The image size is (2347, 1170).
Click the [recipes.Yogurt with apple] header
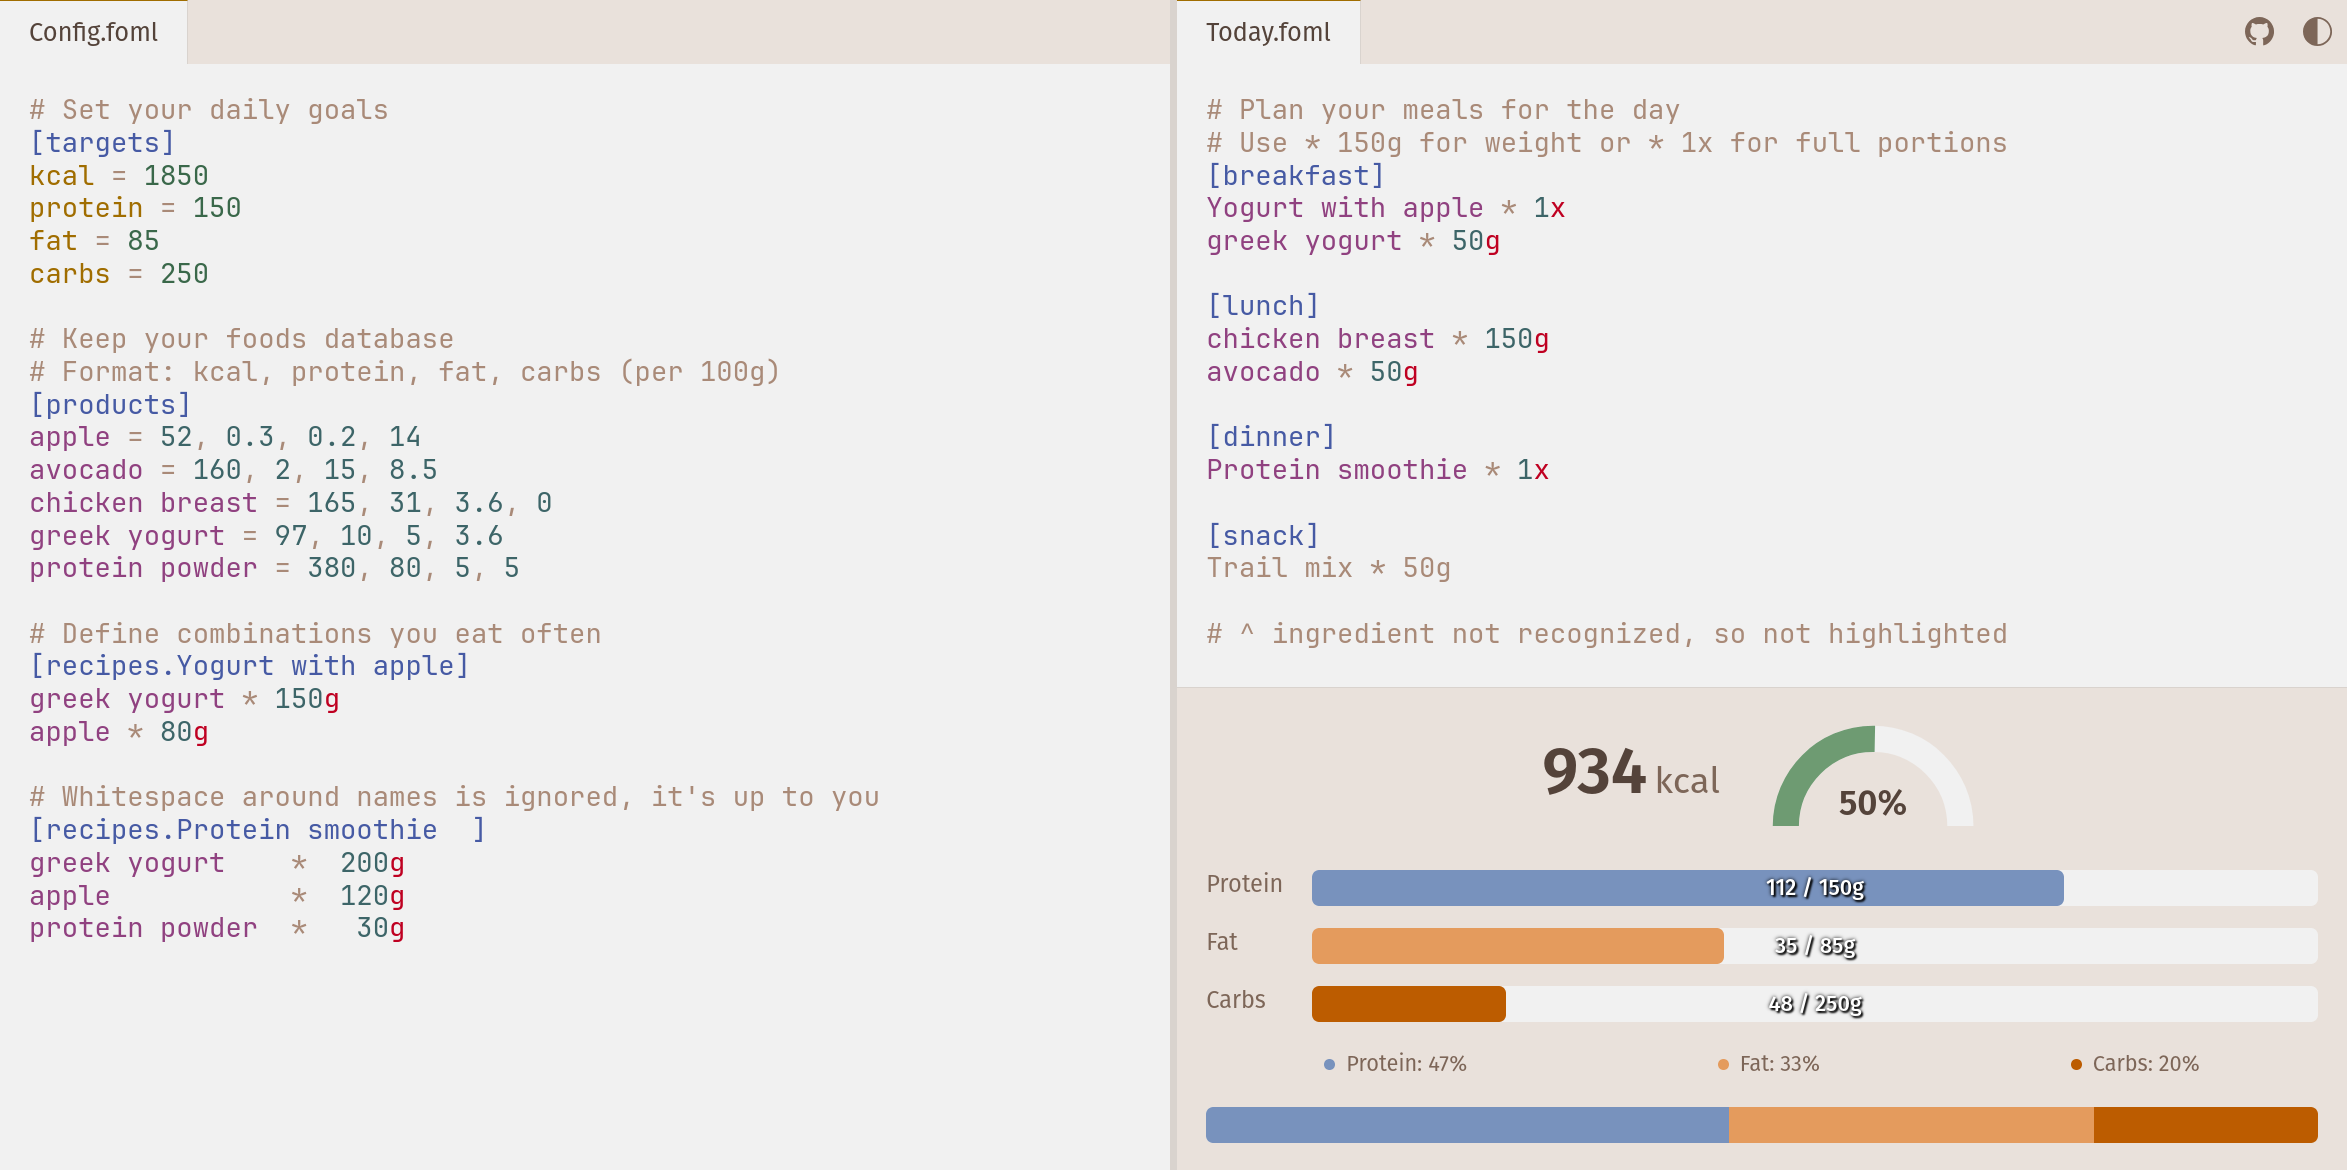tap(249, 666)
